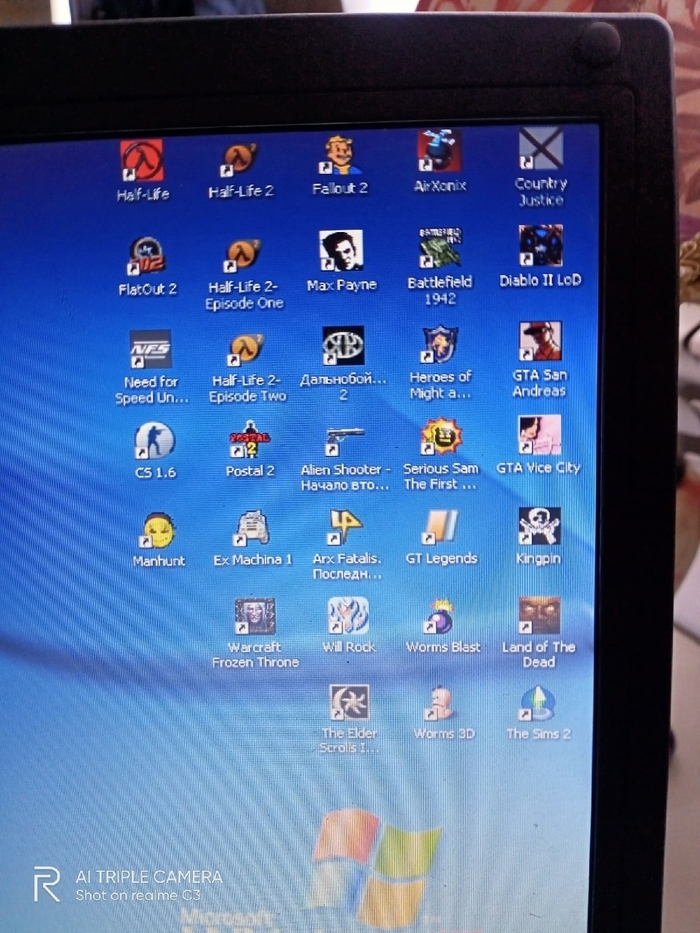The width and height of the screenshot is (700, 933).
Task: Select the 'Manhunt' label text
Action: [158, 561]
